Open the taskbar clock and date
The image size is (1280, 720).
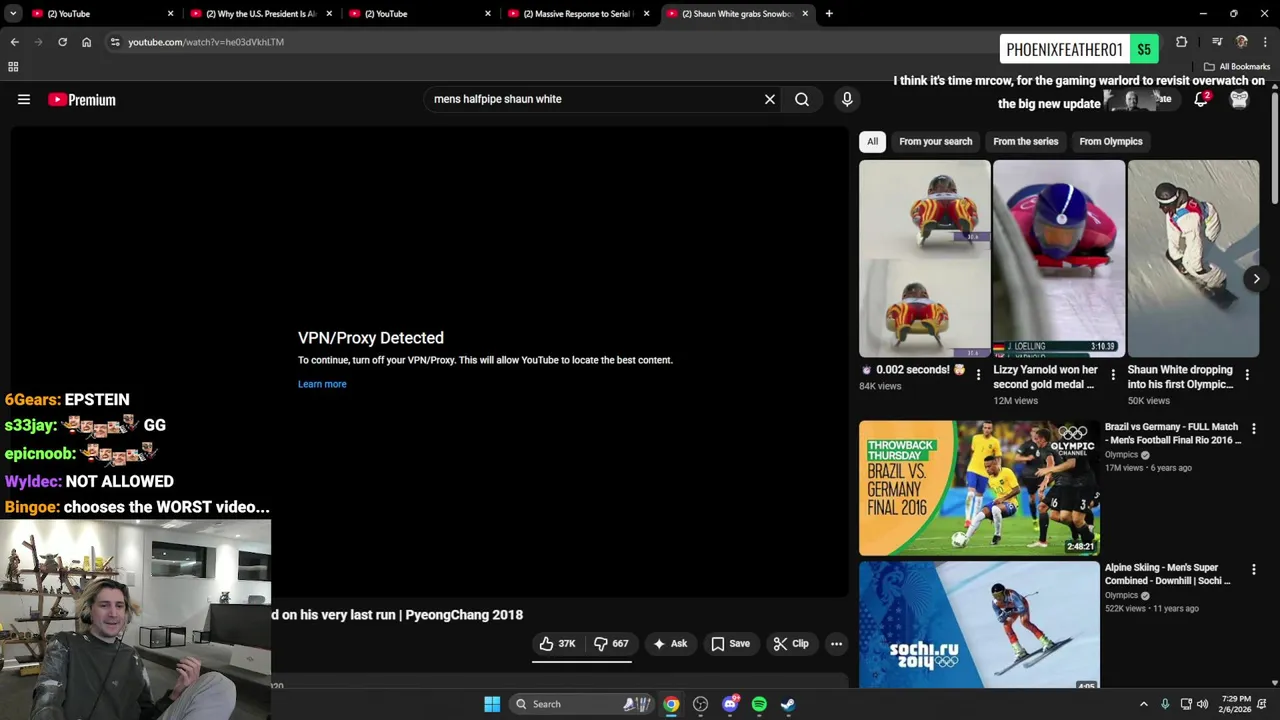(x=1237, y=704)
